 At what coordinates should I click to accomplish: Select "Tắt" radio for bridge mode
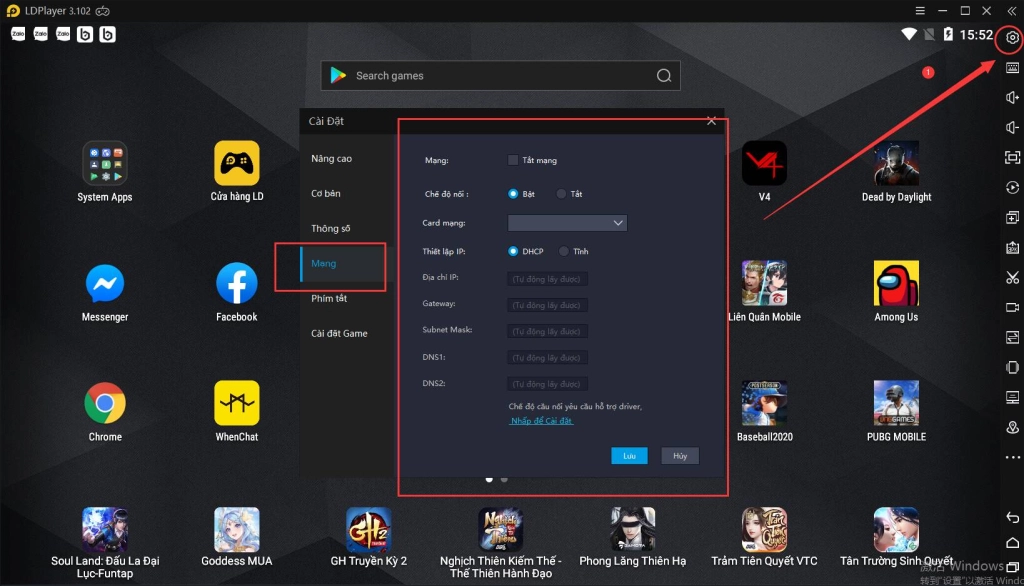(x=562, y=194)
